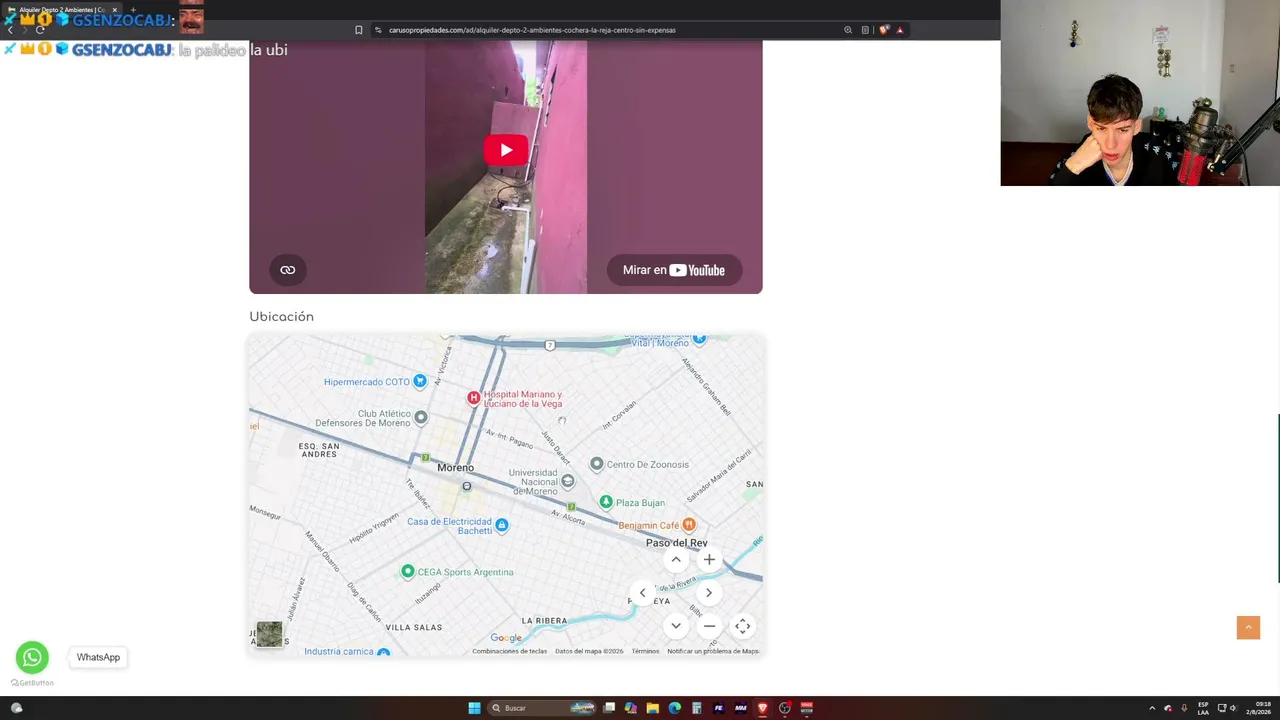The image size is (1280, 720).
Task: Select Industria carnica map marker
Action: coord(383,652)
